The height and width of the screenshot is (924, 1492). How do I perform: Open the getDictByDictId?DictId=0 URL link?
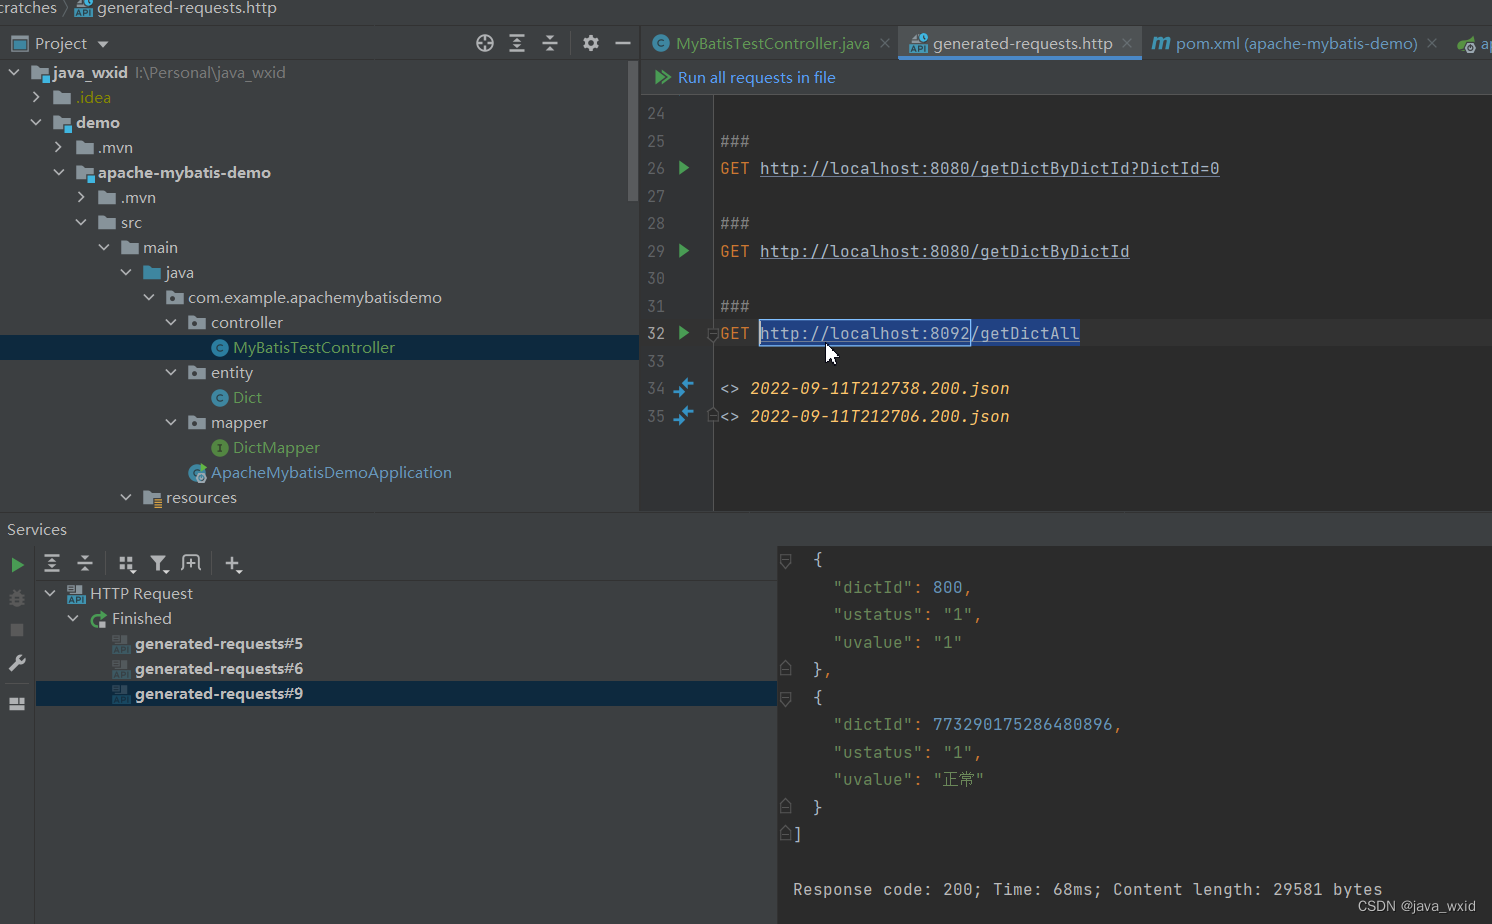(989, 168)
